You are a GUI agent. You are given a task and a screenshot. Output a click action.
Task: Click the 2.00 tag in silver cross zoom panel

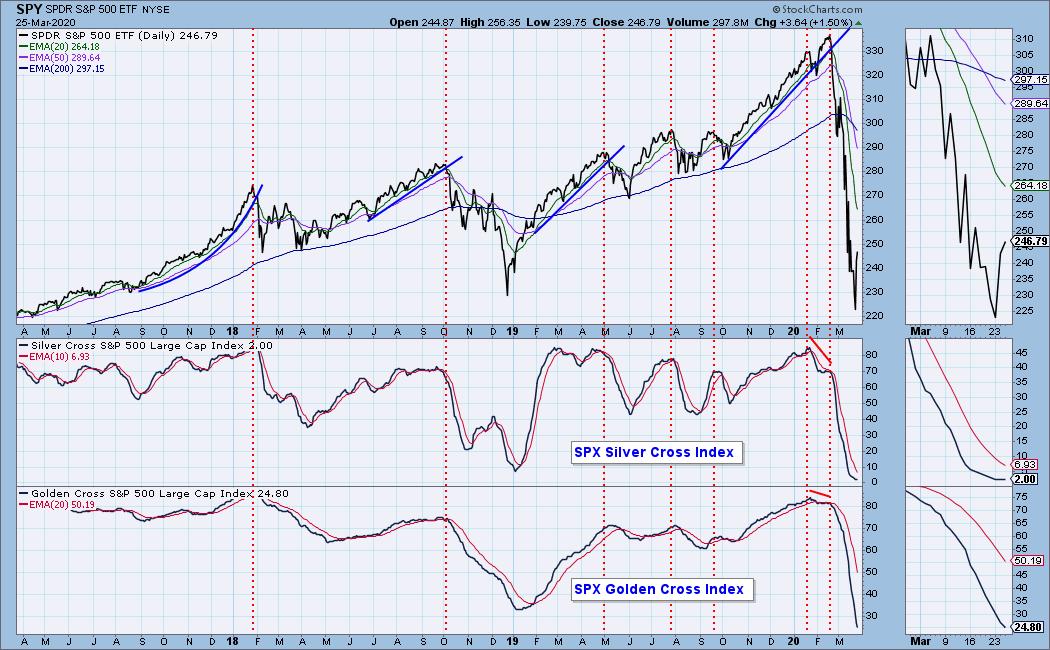[x=1025, y=479]
